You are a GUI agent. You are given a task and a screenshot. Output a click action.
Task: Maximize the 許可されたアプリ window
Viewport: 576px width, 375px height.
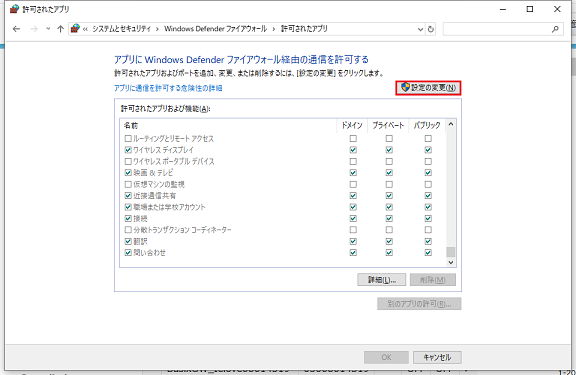tap(530, 9)
